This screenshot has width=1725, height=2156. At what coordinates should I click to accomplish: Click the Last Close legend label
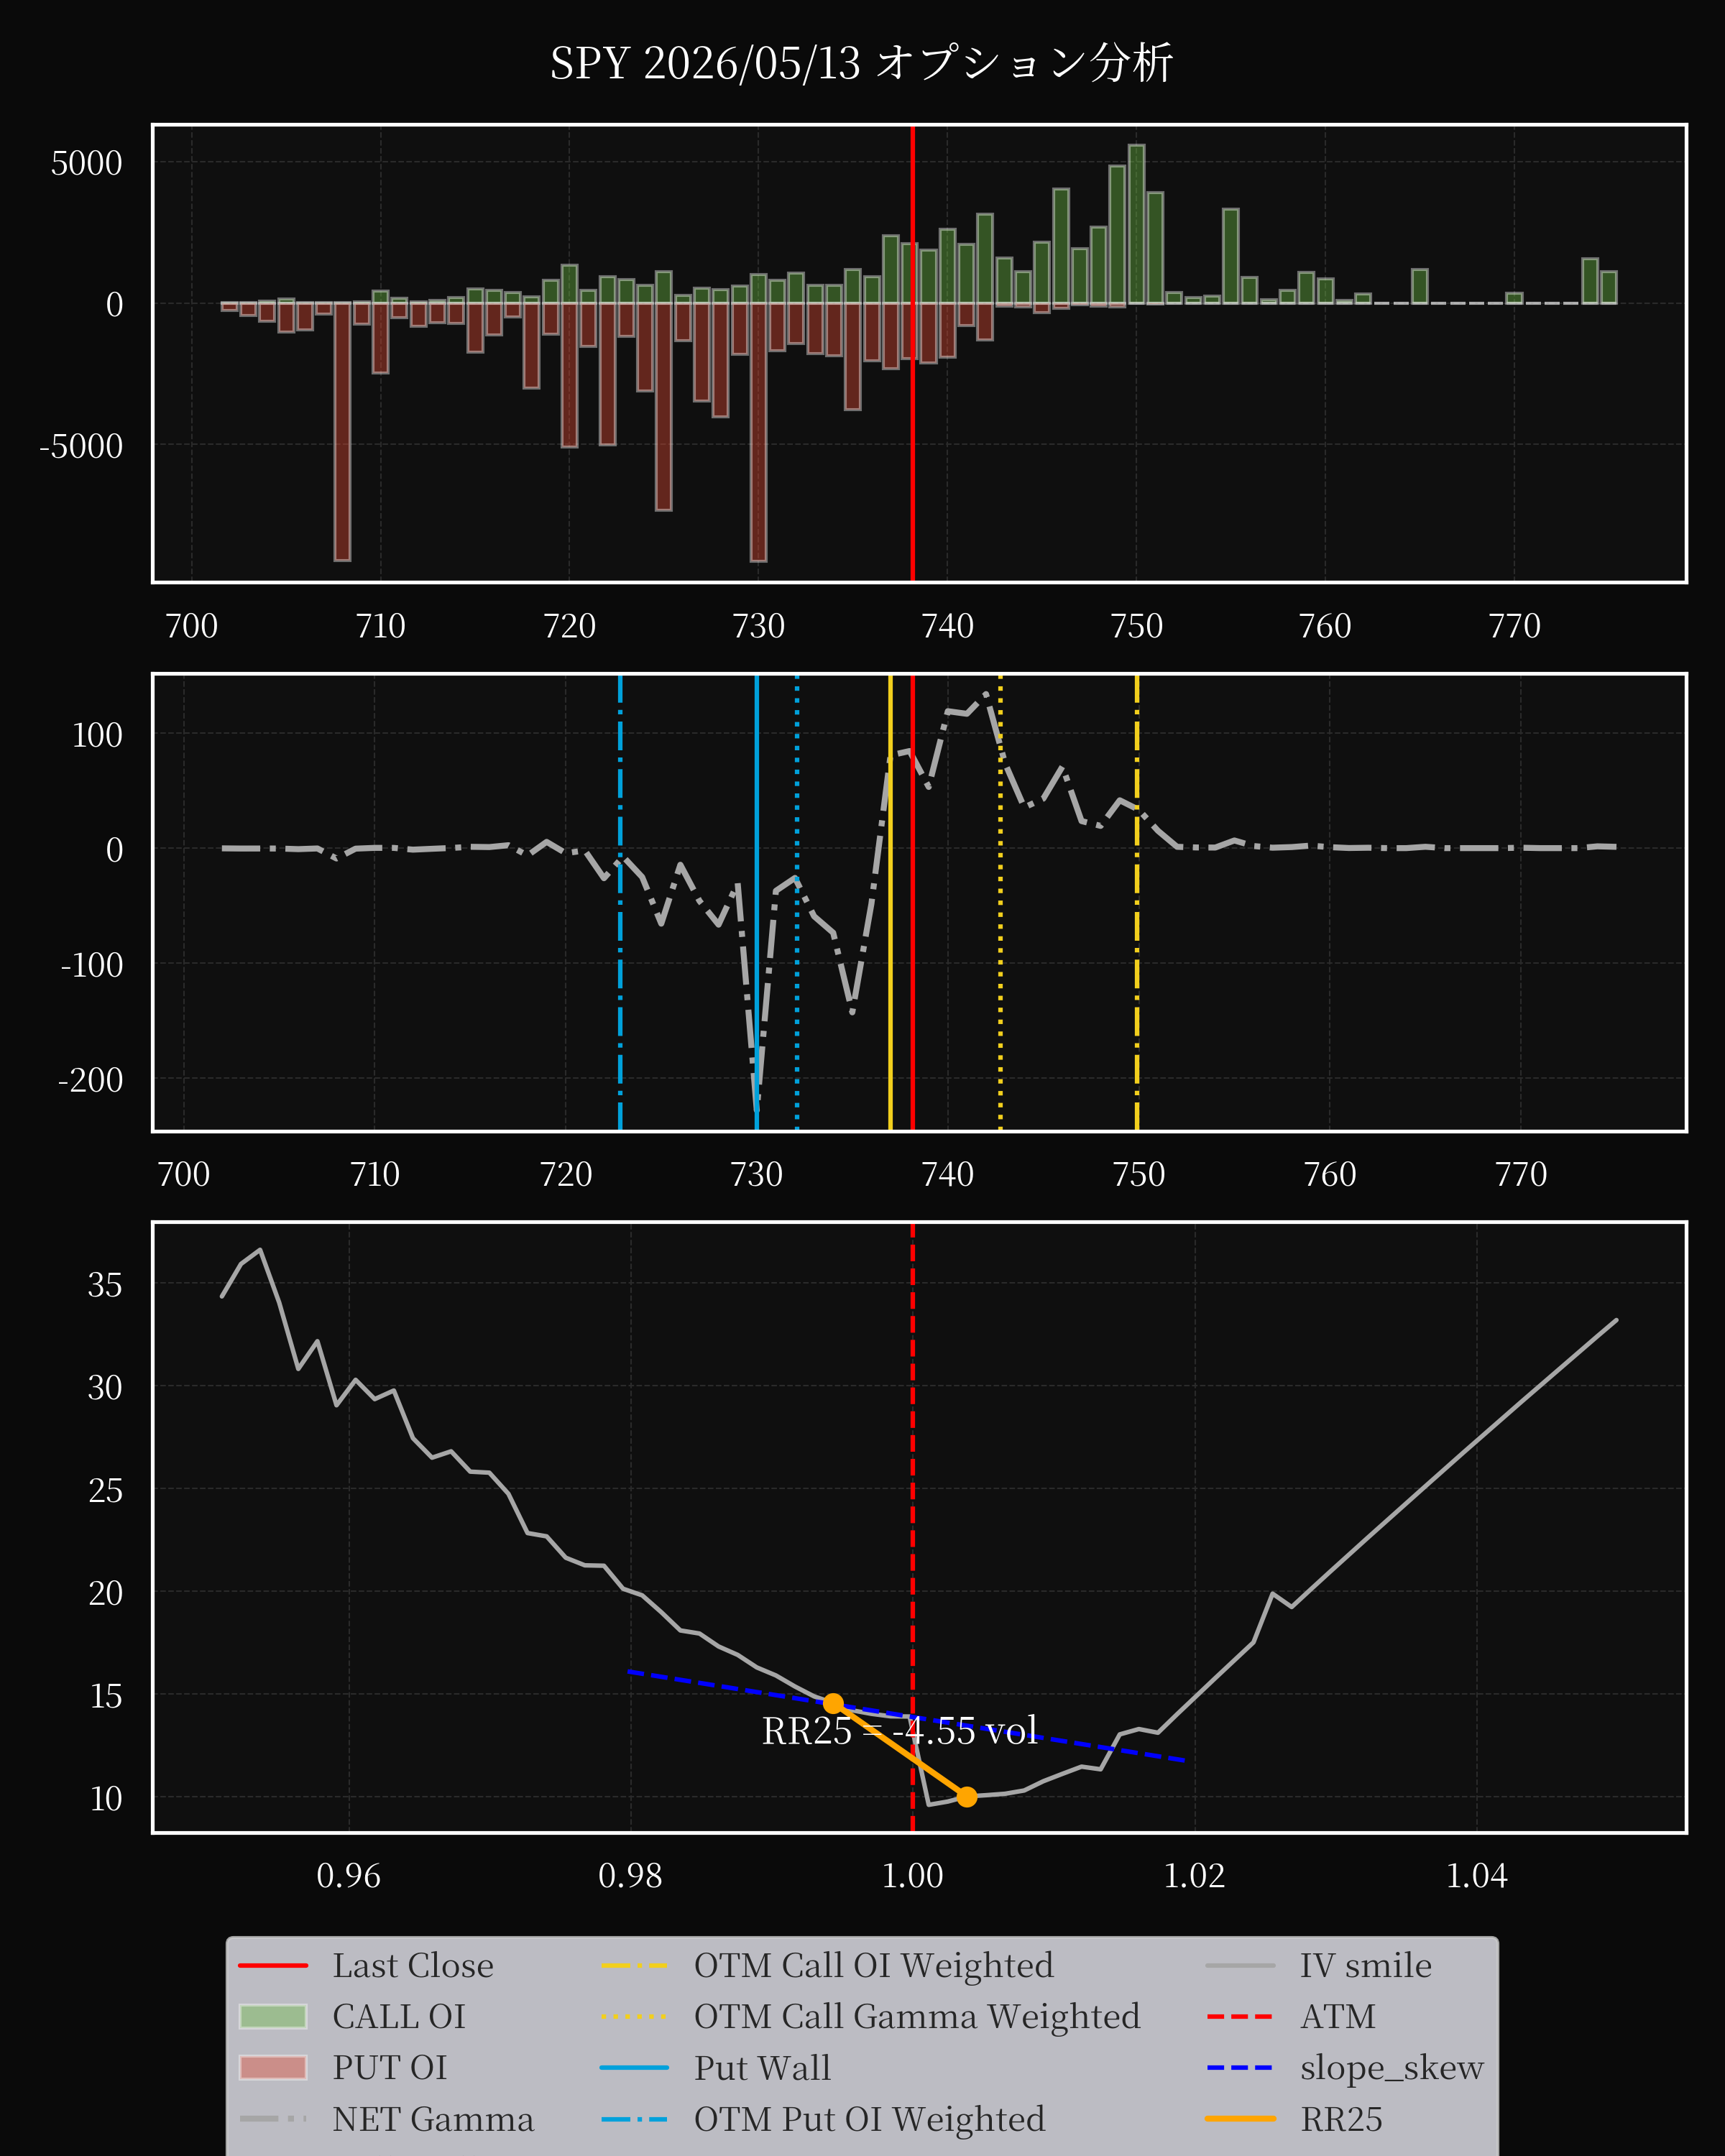pos(413,1965)
